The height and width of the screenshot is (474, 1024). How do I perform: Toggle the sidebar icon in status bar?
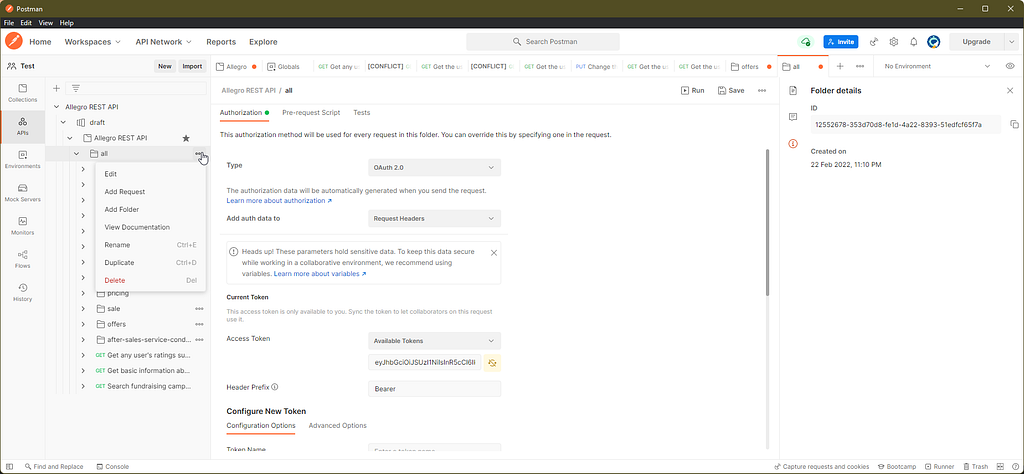tap(9, 467)
